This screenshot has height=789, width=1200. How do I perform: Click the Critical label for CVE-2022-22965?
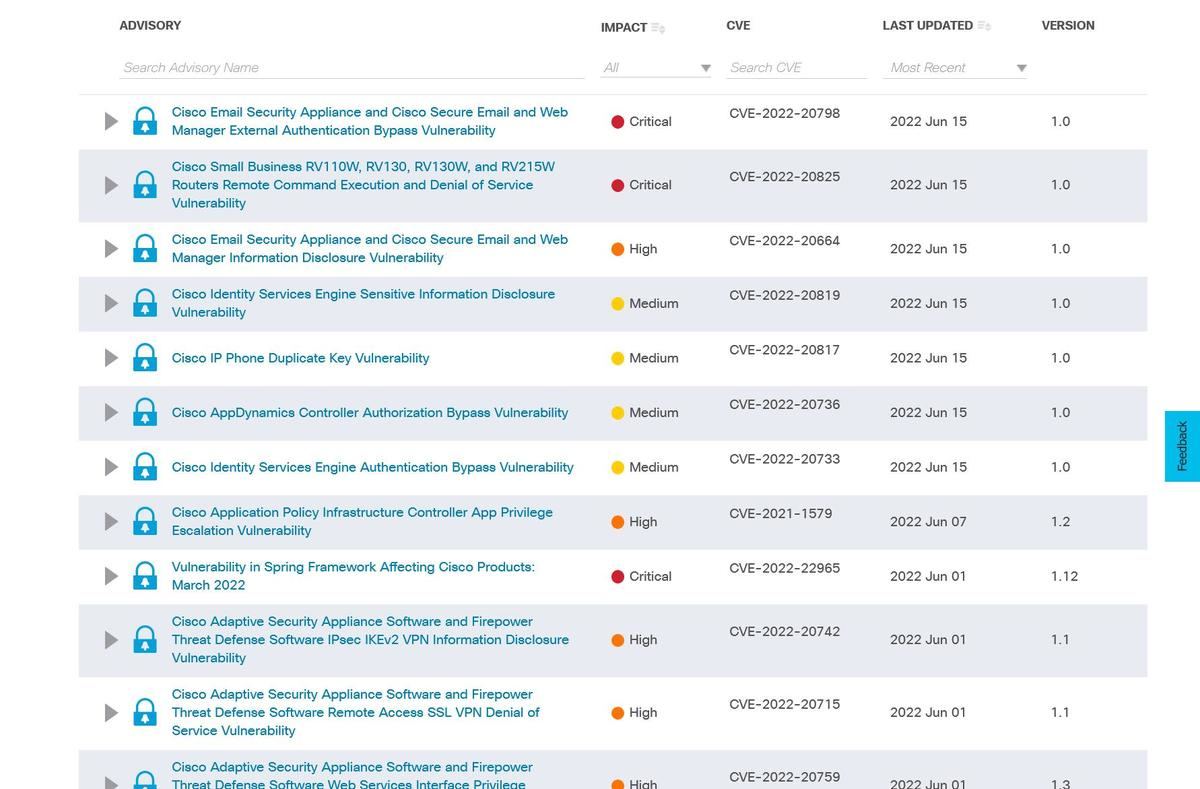coord(650,576)
